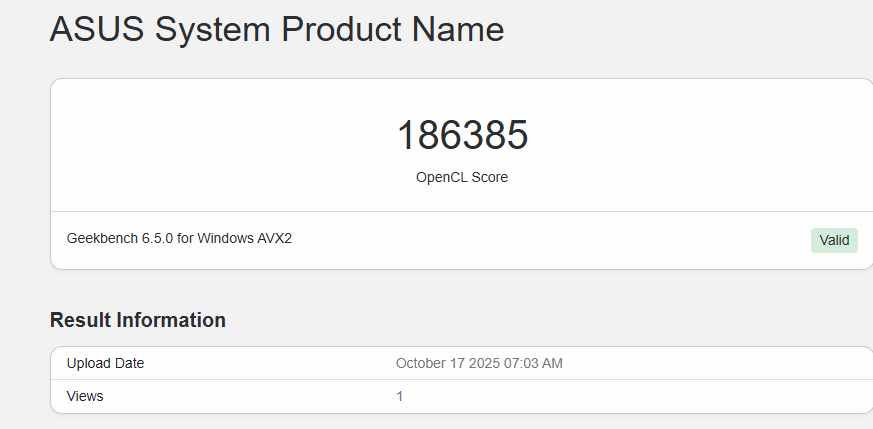Select the Upload Date row label
This screenshot has height=429, width=873.
click(105, 363)
